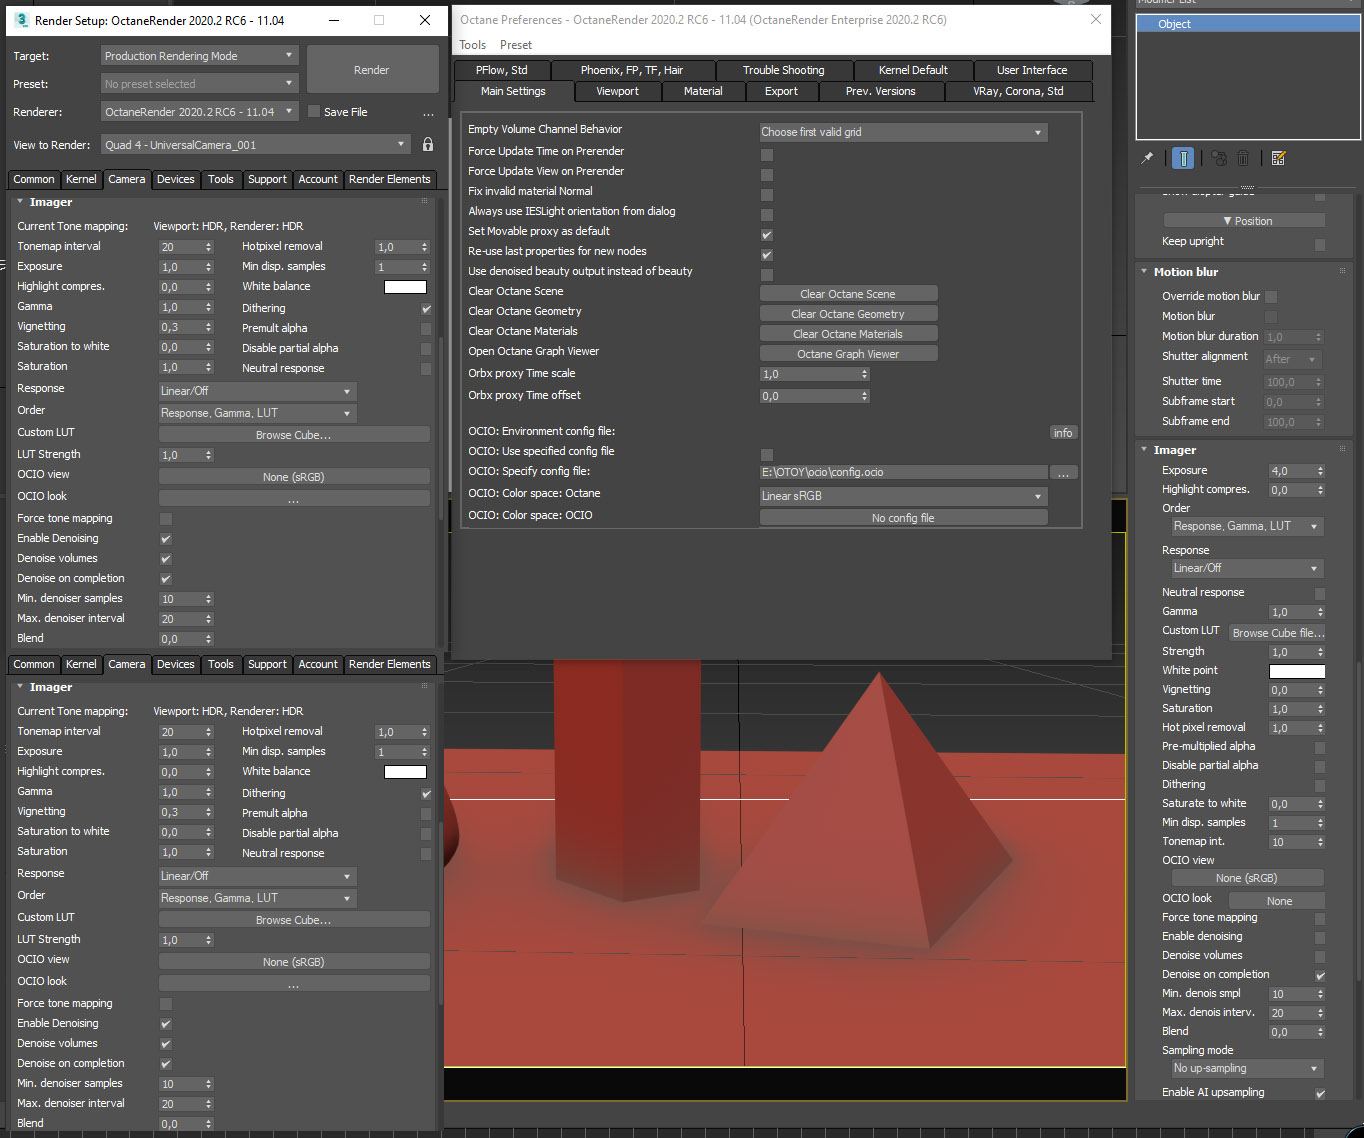Select the Viewport tab in Octane Preferences
The height and width of the screenshot is (1138, 1364).
[x=617, y=91]
